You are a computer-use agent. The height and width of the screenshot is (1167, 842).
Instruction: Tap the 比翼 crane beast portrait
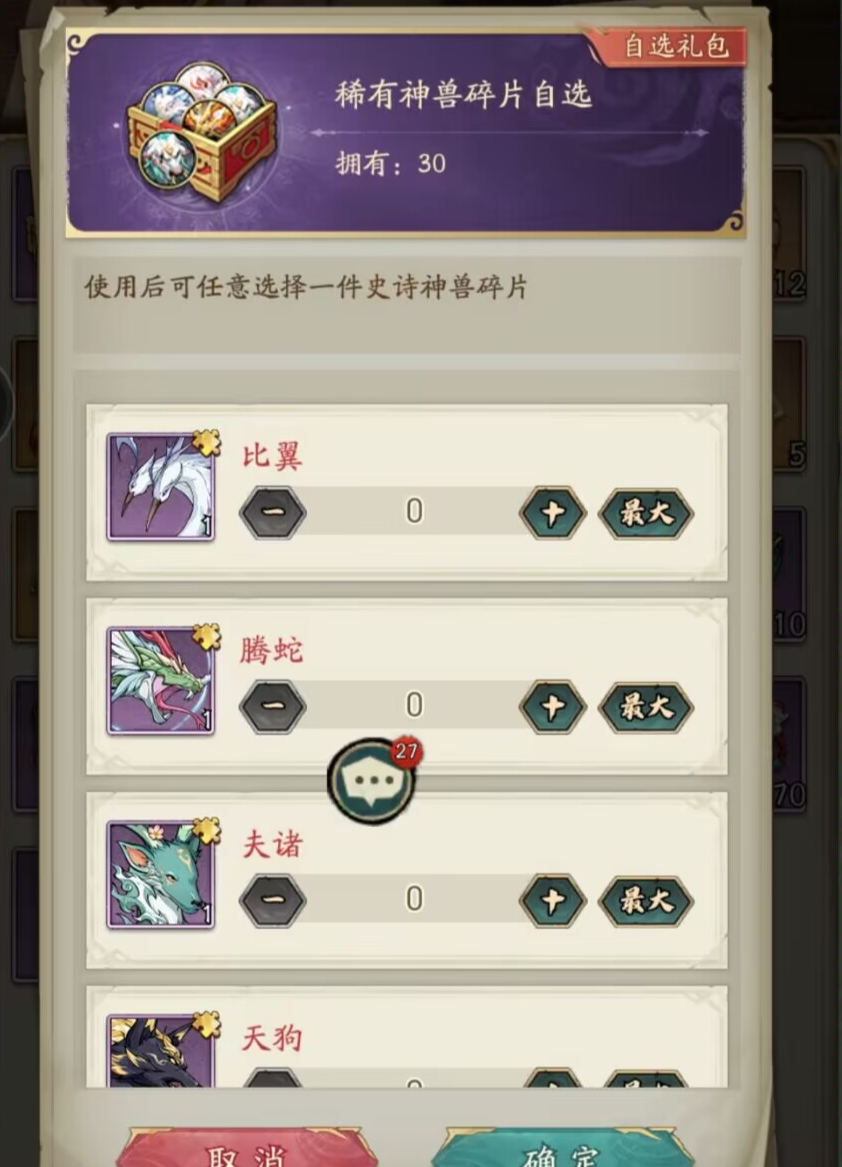click(161, 487)
